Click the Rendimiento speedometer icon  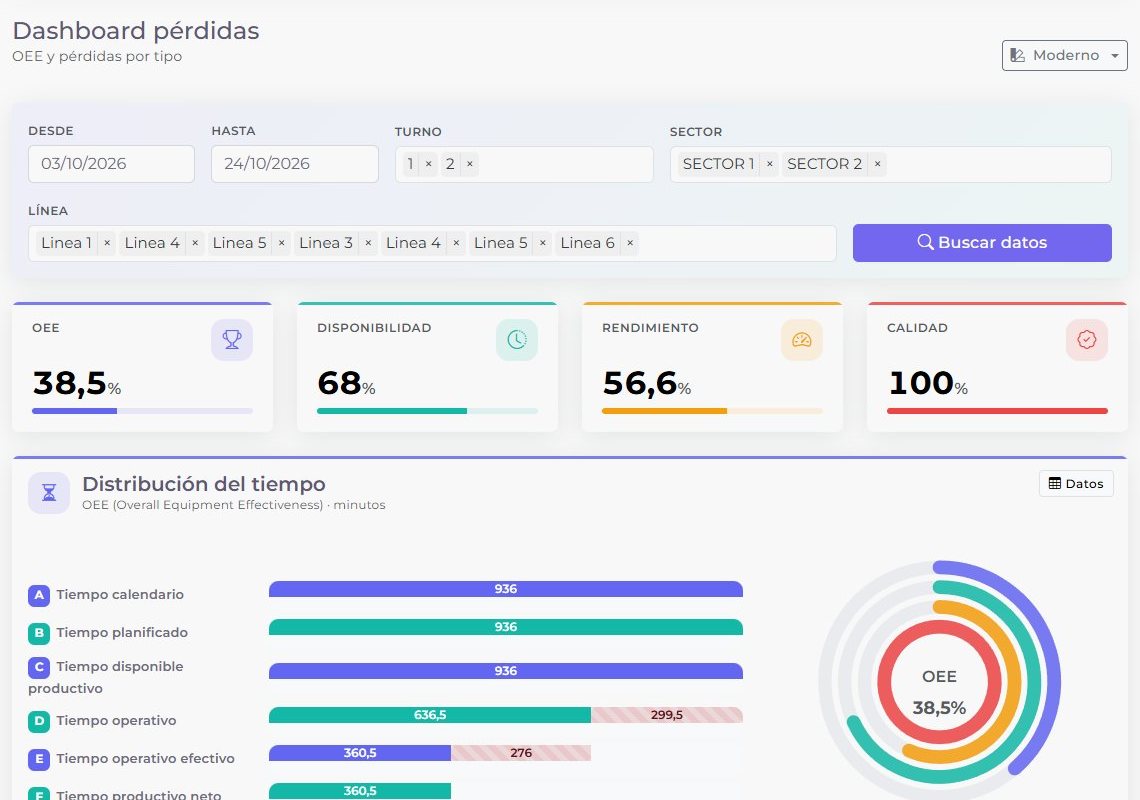[802, 340]
